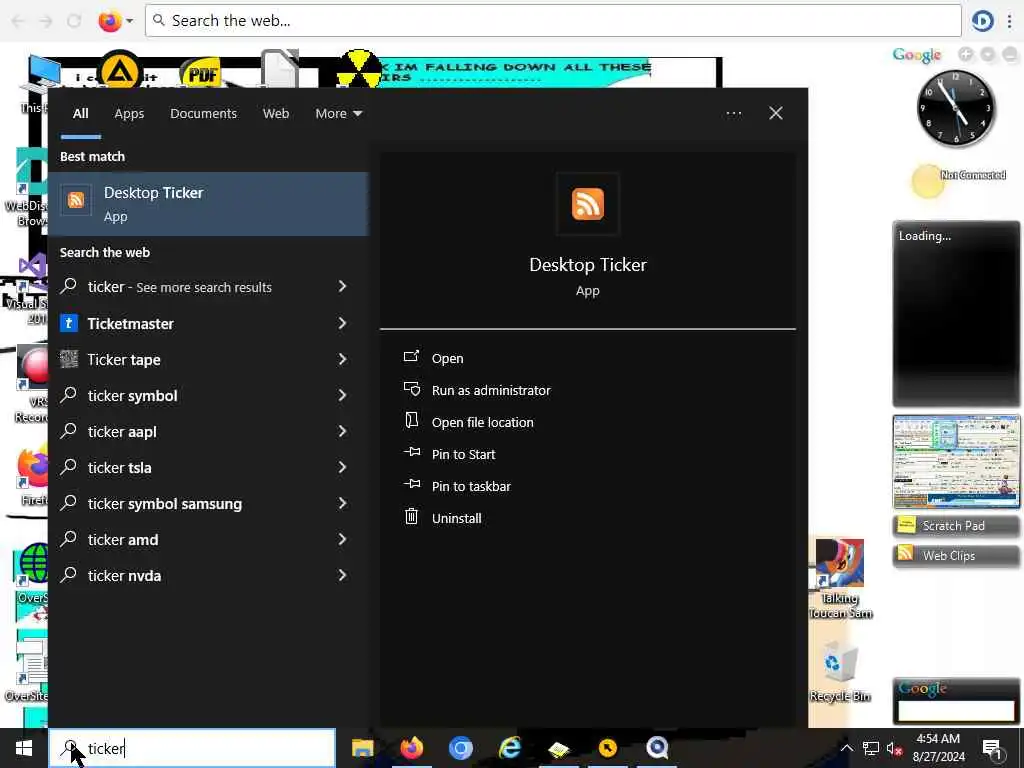Expand the ticker symbol samsung result arrow
This screenshot has width=1024, height=768.
point(342,503)
